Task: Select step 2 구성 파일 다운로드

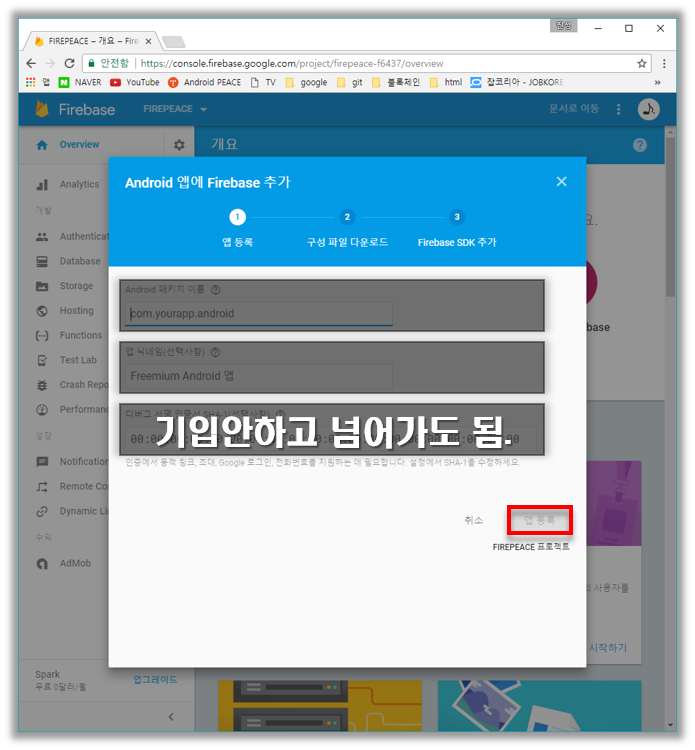Action: pyautogui.click(x=347, y=229)
